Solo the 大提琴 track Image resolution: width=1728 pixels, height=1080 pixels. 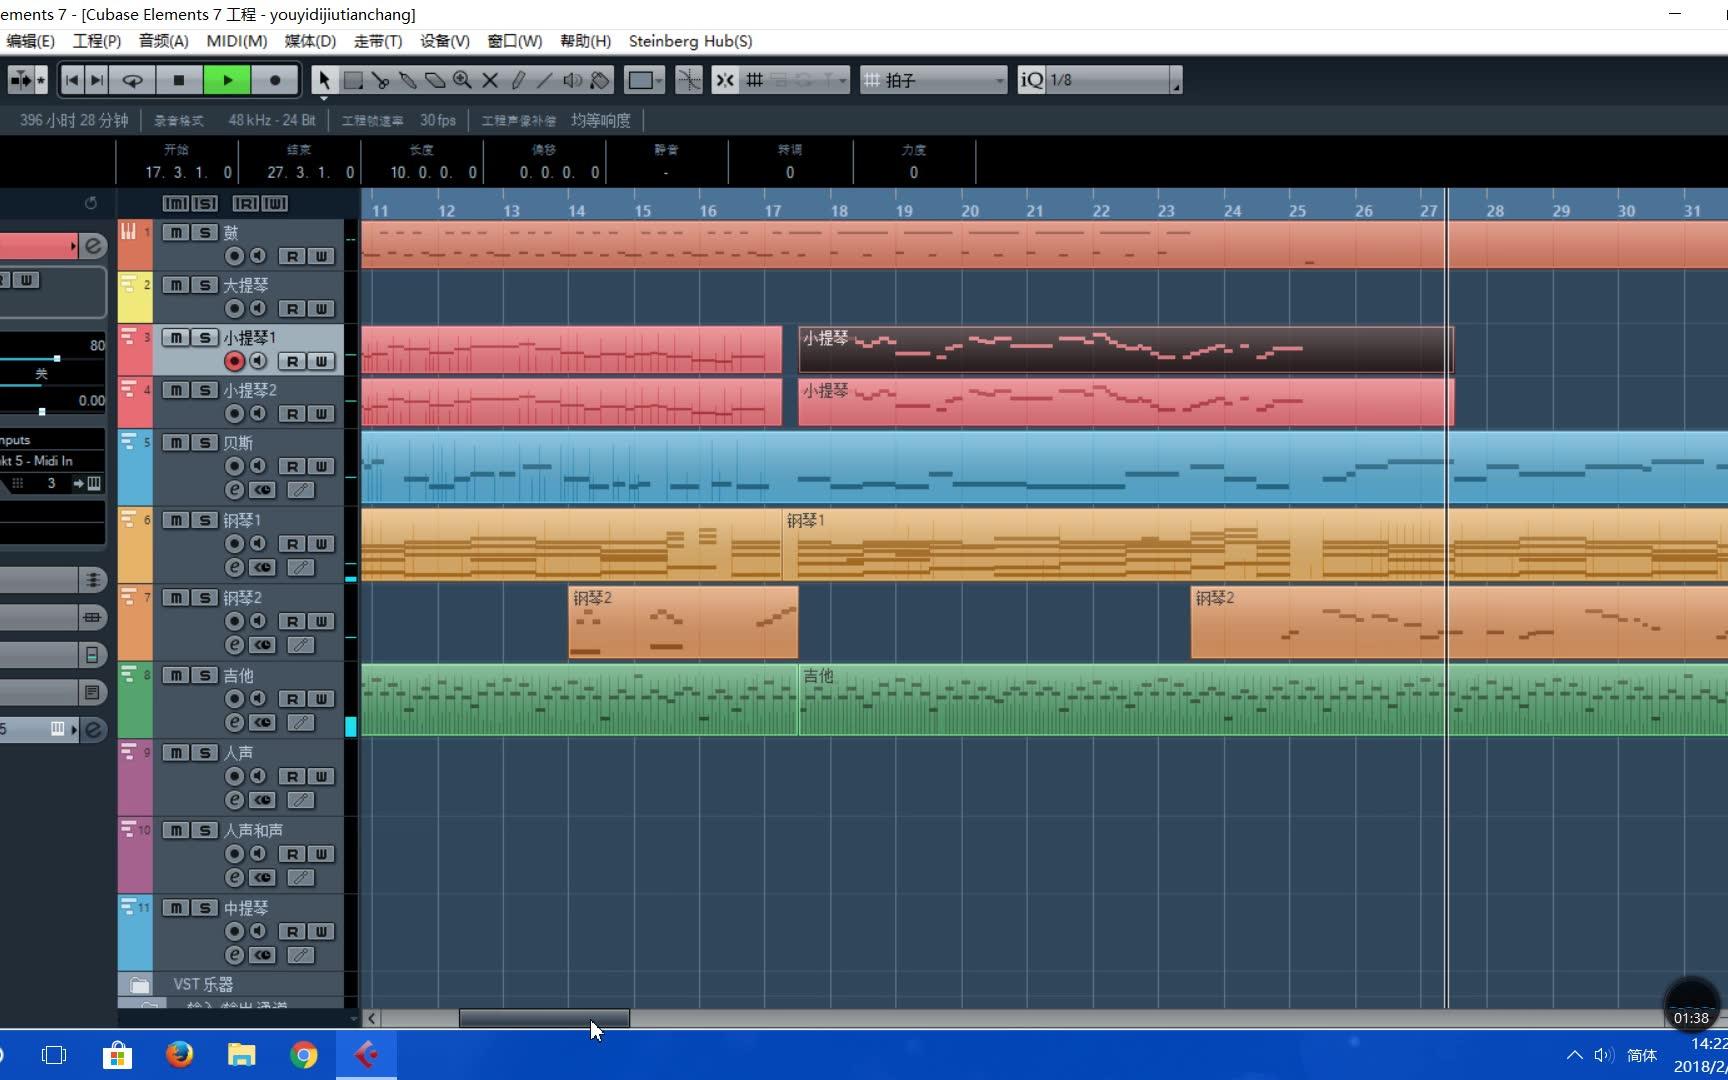204,285
